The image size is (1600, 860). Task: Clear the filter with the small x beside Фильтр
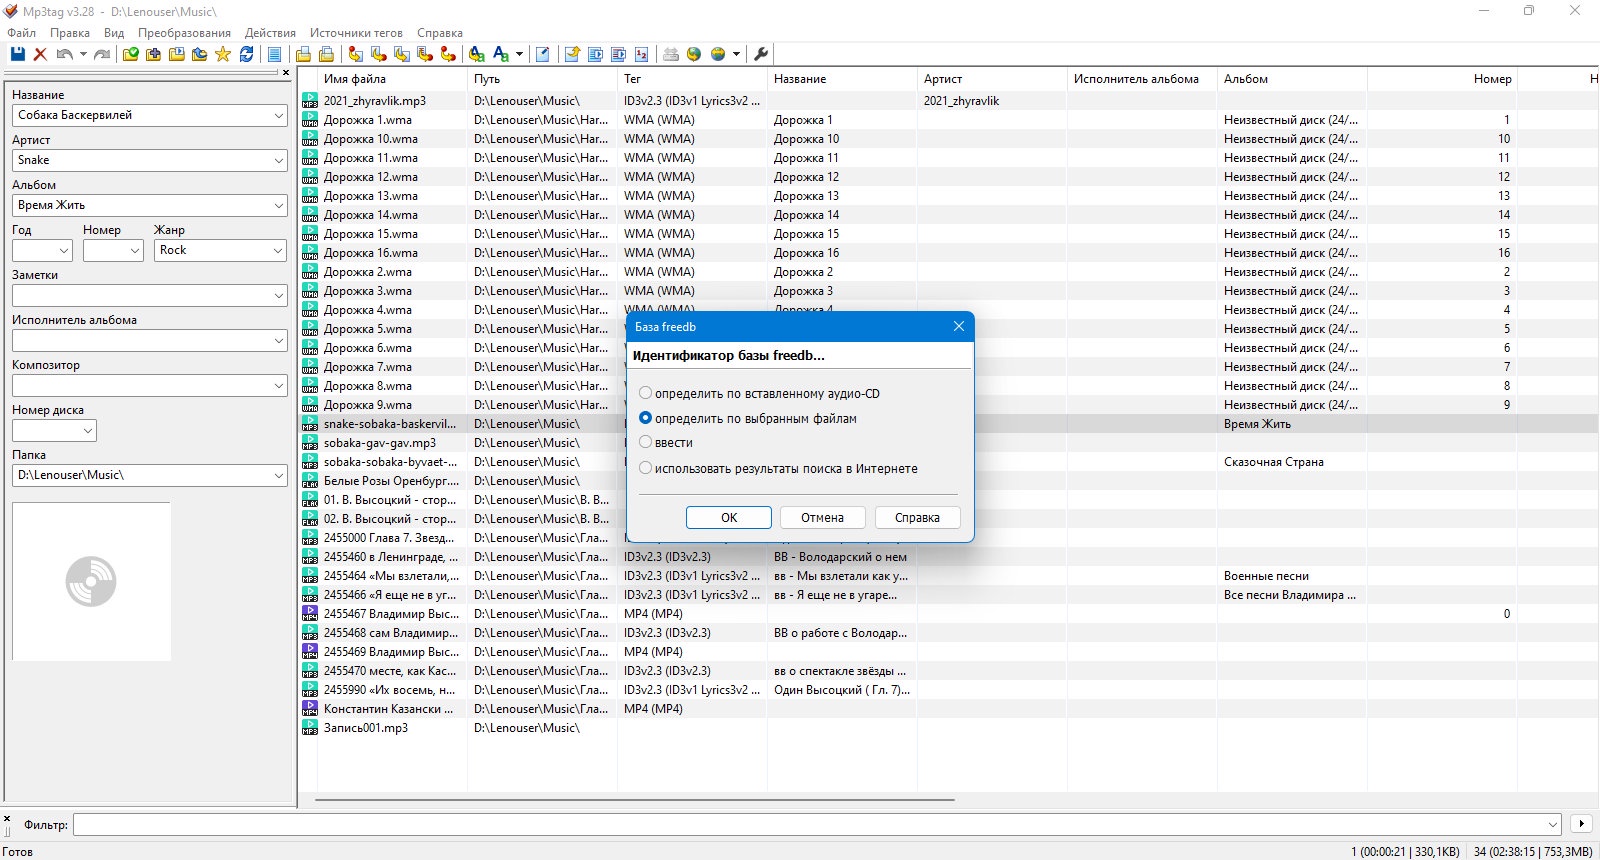7,819
